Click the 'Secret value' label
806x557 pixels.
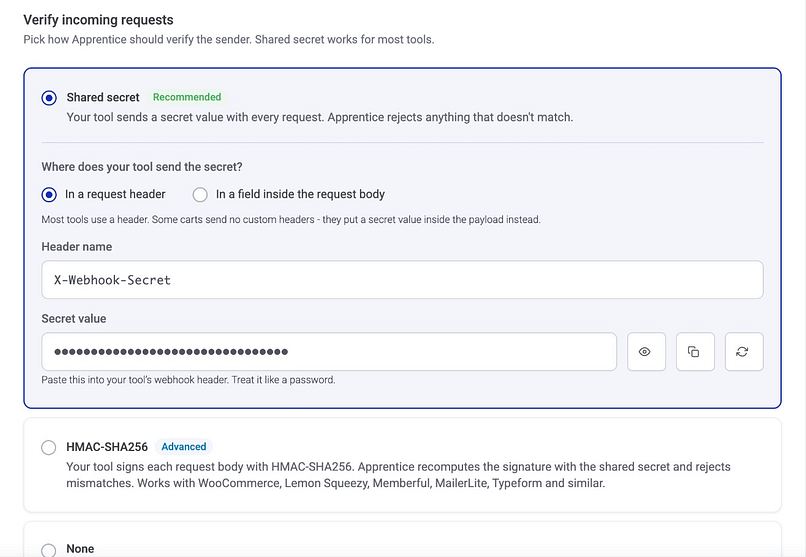pos(74,319)
